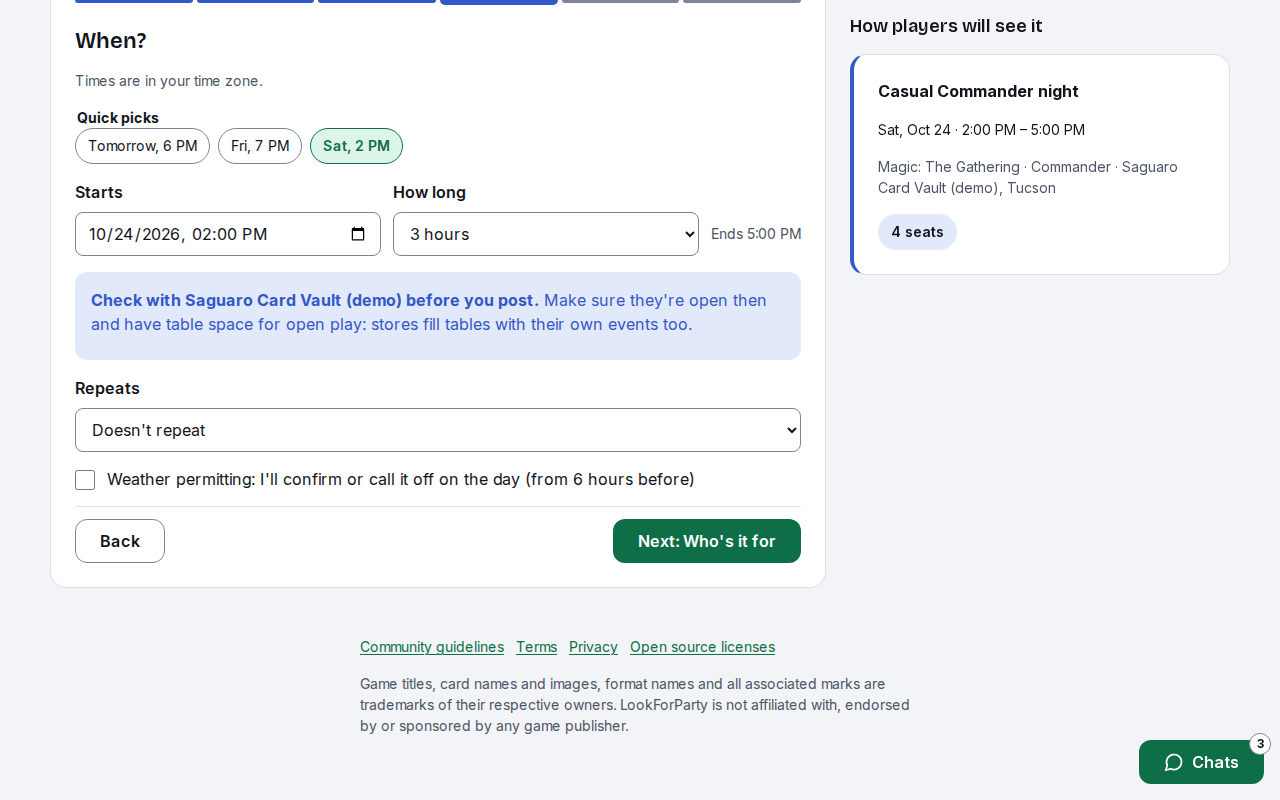1280x800 pixels.
Task: Visit the Privacy link
Action: [593, 647]
